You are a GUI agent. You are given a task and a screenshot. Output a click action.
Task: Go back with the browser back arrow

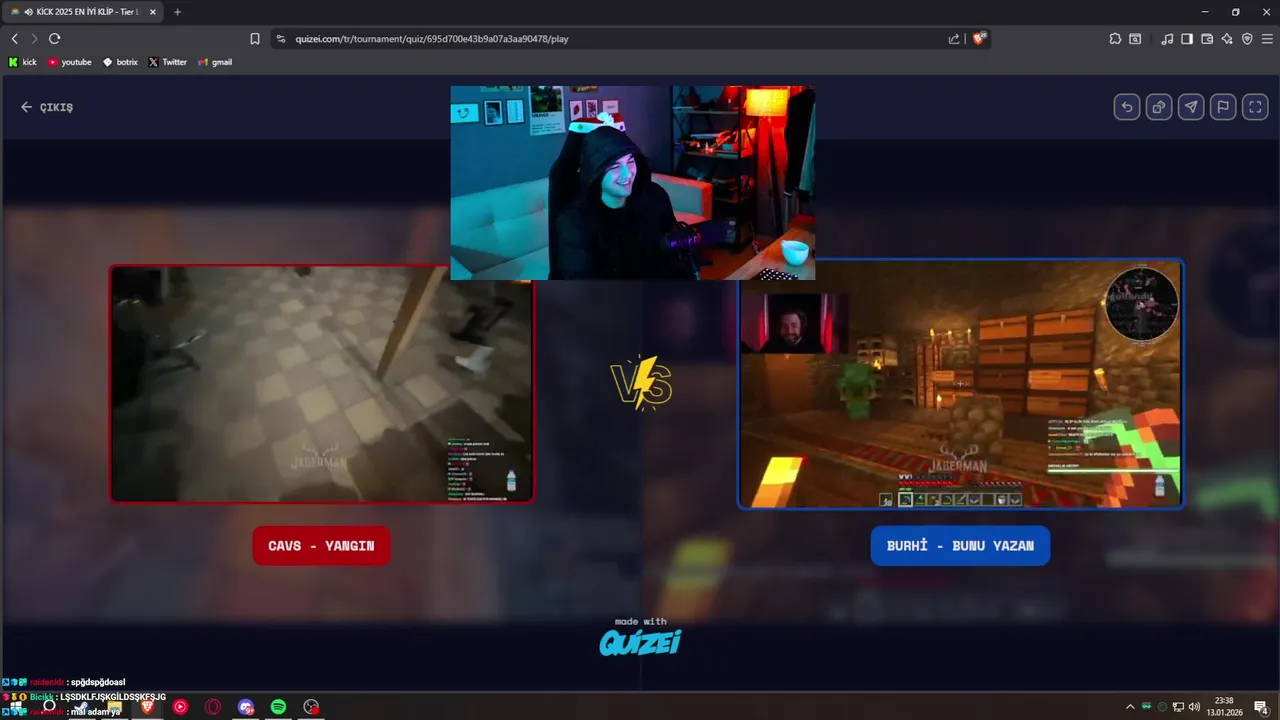point(15,38)
